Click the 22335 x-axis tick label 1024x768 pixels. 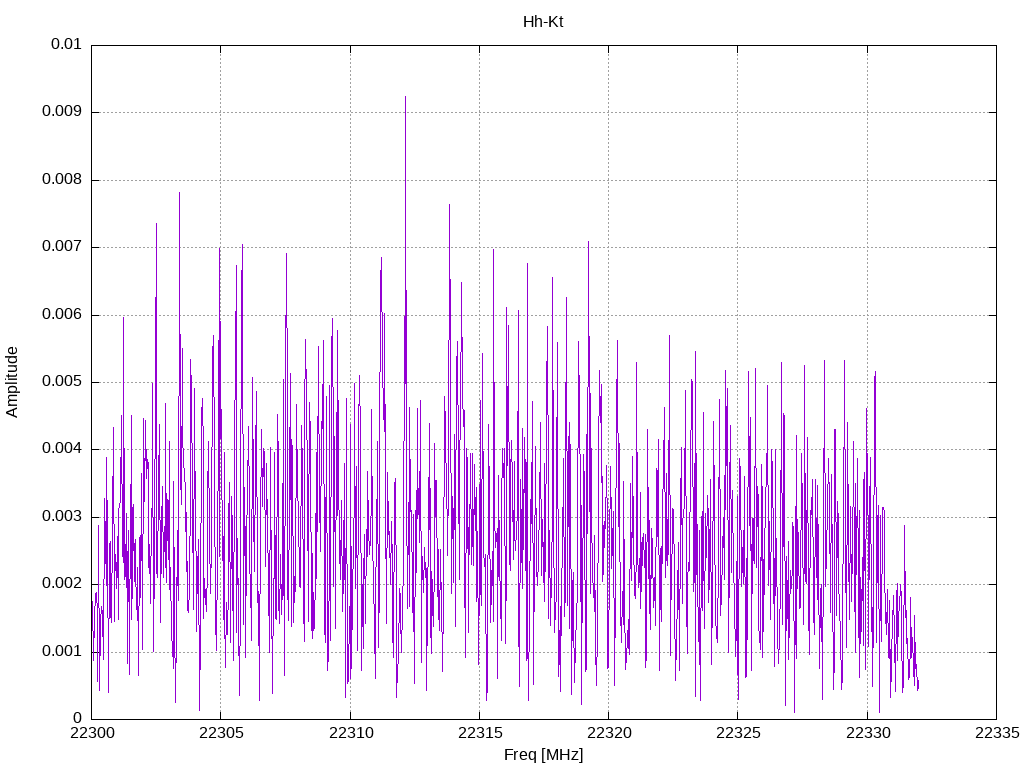996,734
